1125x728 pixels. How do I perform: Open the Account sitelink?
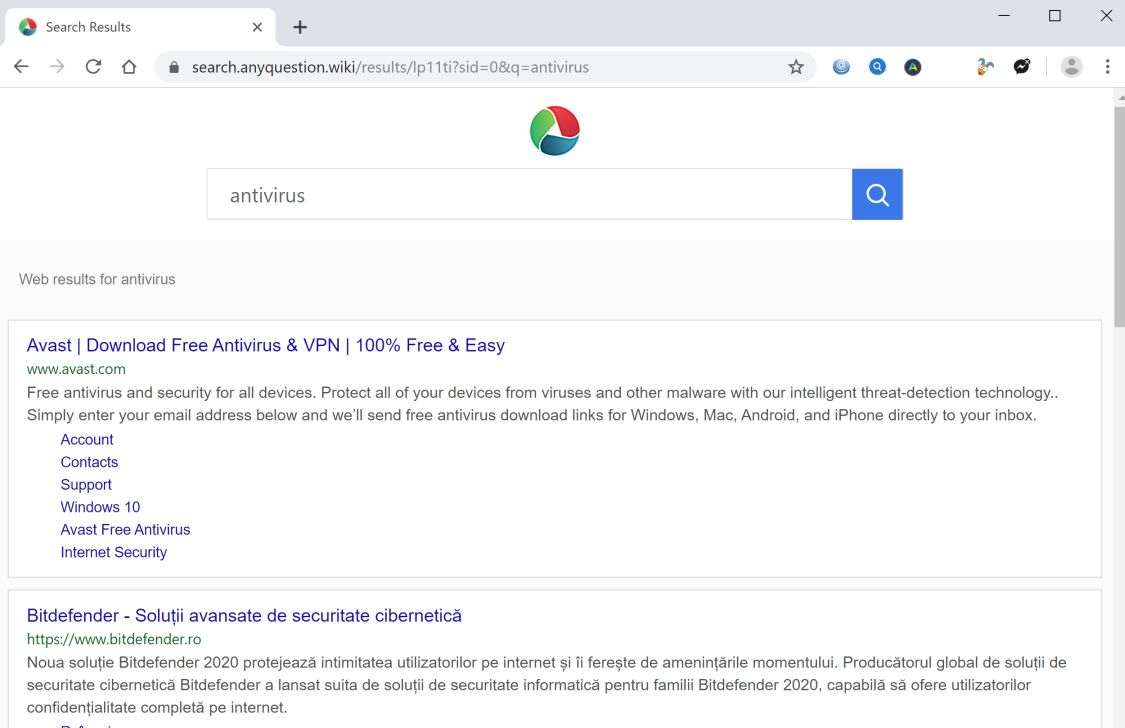[x=87, y=440]
